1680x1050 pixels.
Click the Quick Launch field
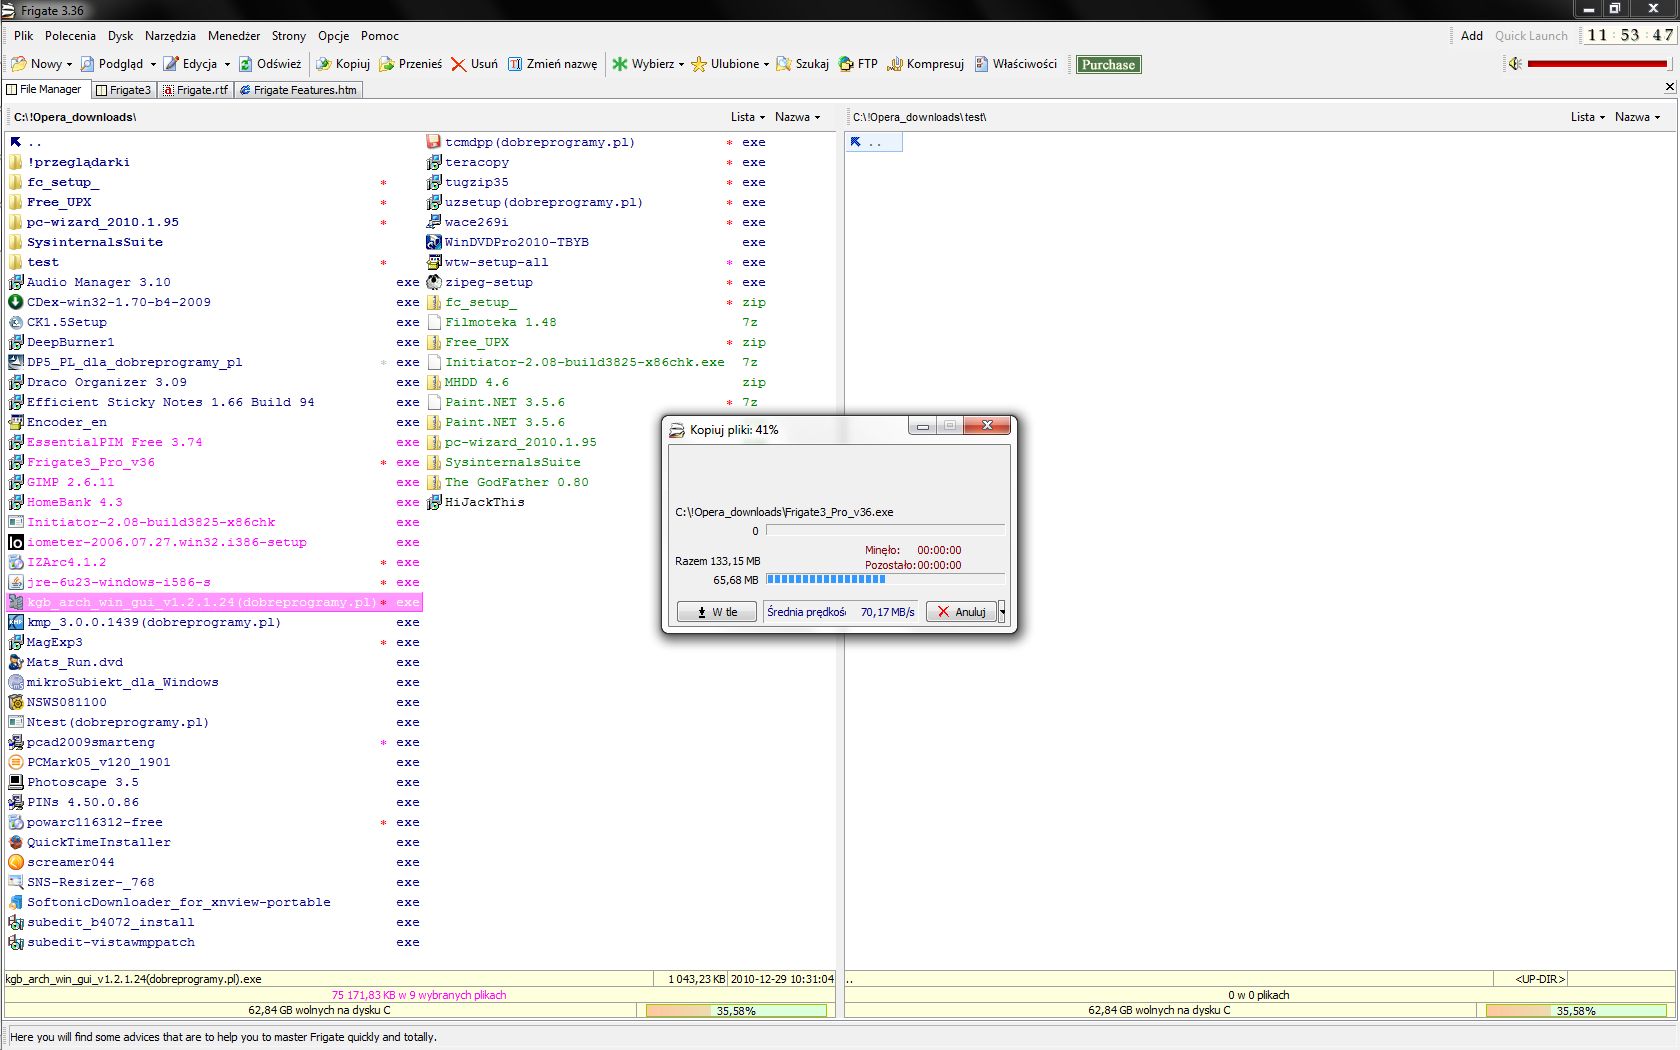[1531, 36]
